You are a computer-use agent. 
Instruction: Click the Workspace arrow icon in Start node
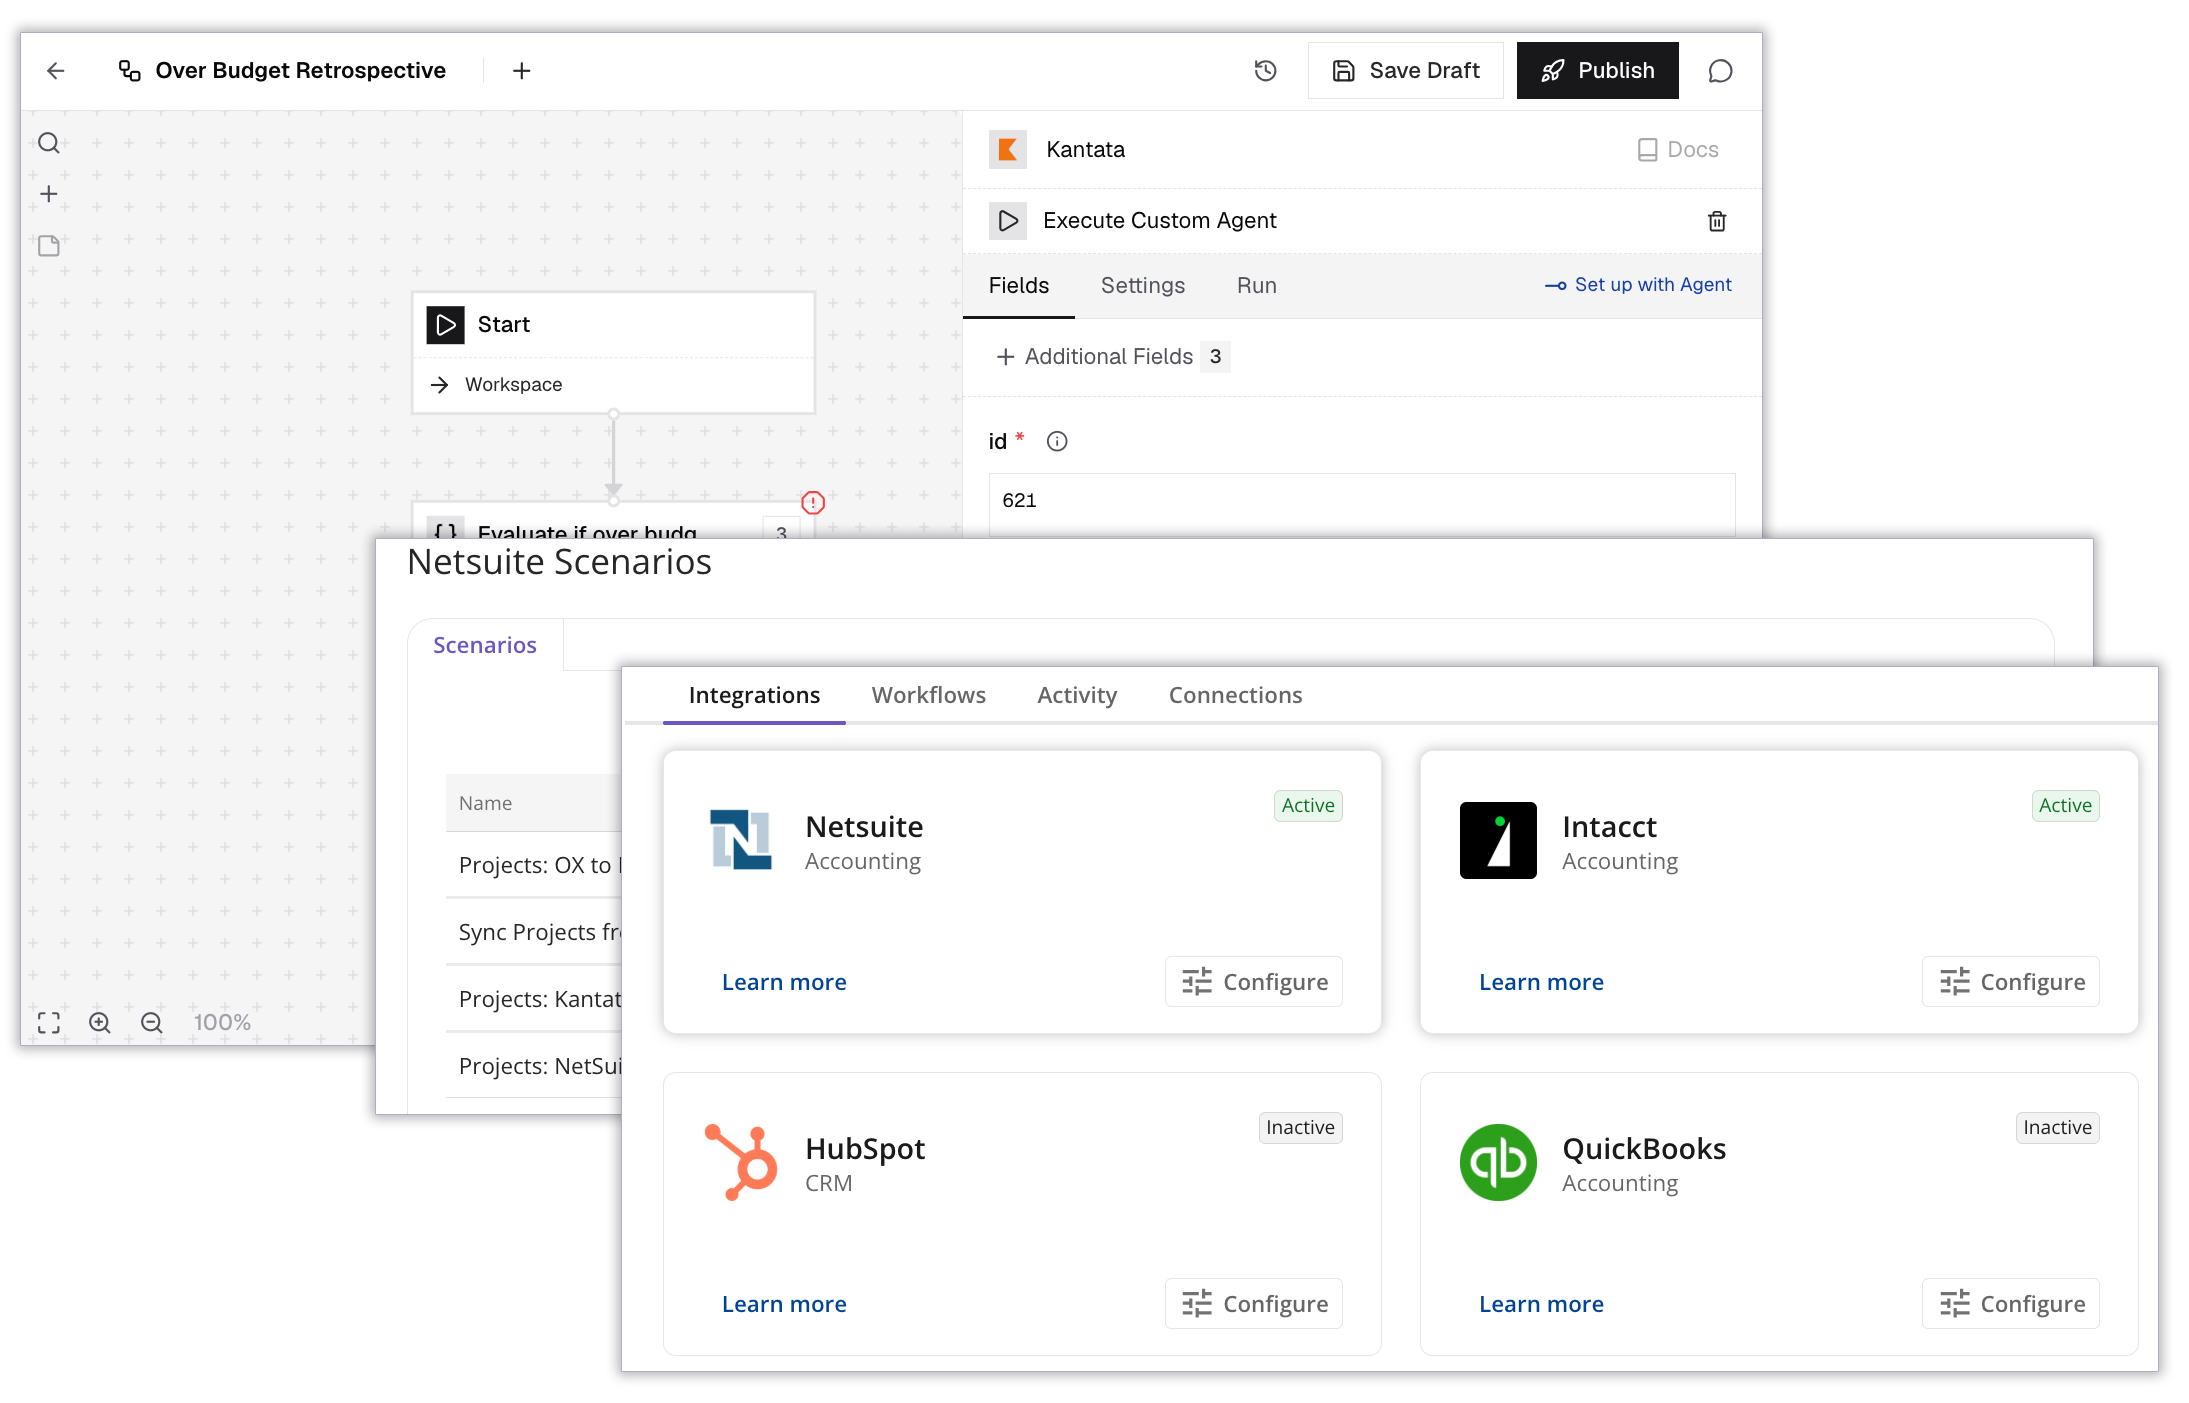click(440, 385)
